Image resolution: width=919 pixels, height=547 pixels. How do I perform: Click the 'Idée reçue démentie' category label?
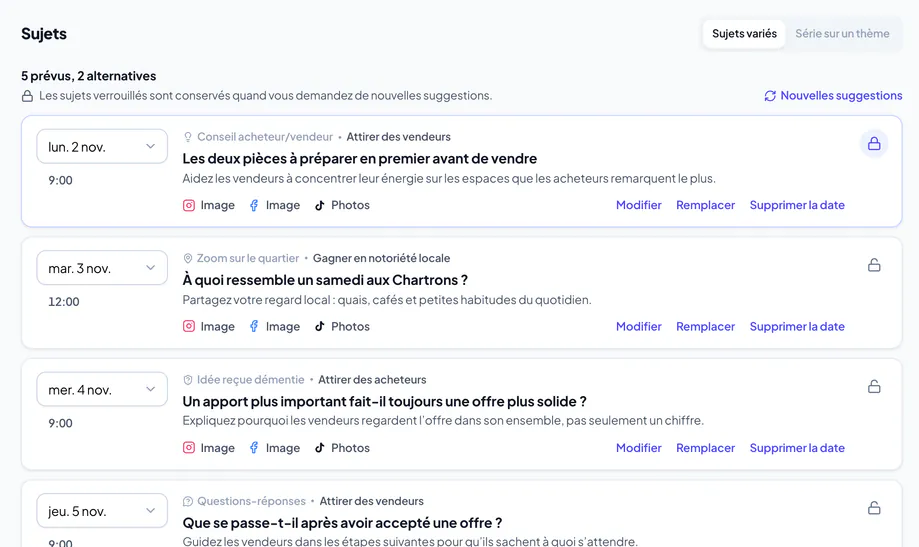tap(250, 380)
